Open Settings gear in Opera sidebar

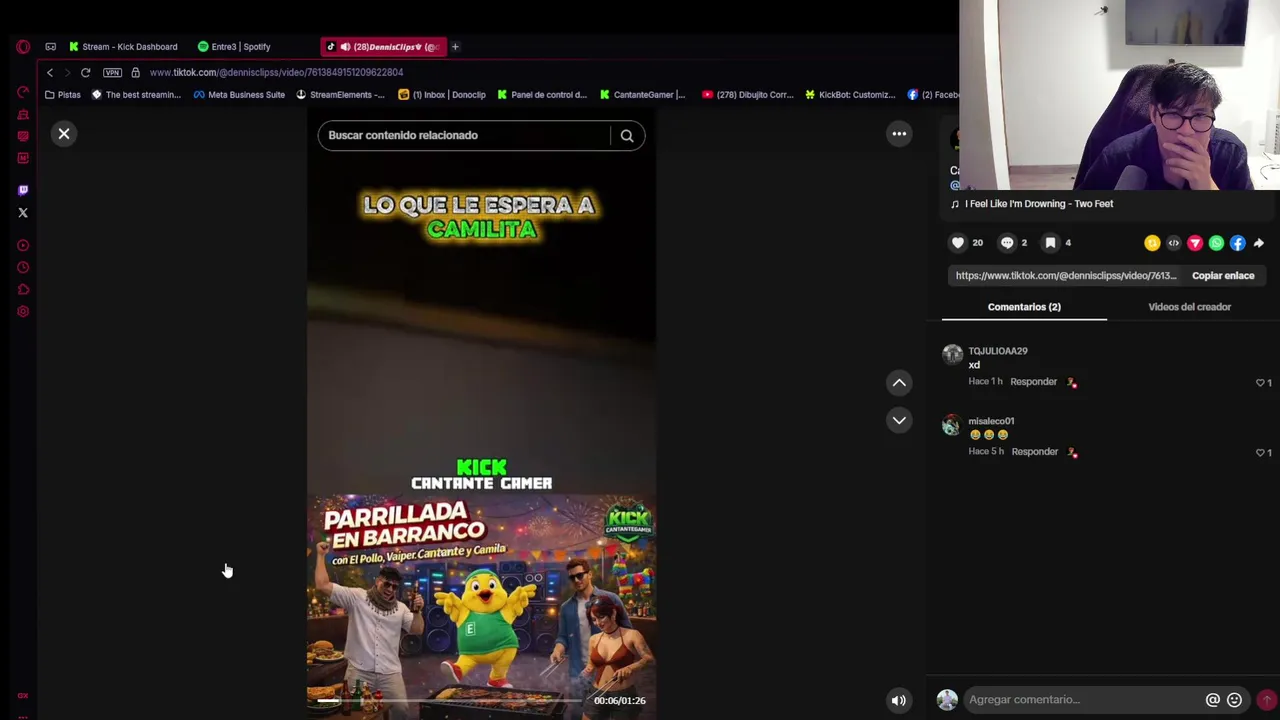click(23, 312)
